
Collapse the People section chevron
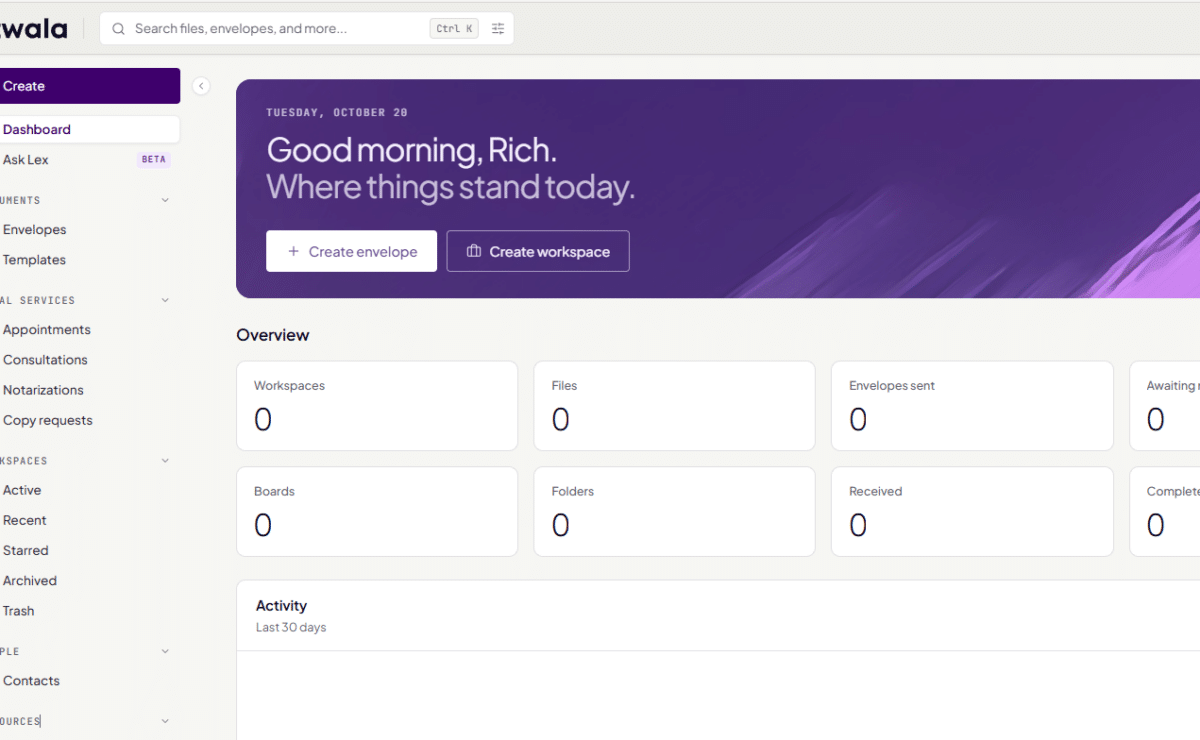[165, 651]
